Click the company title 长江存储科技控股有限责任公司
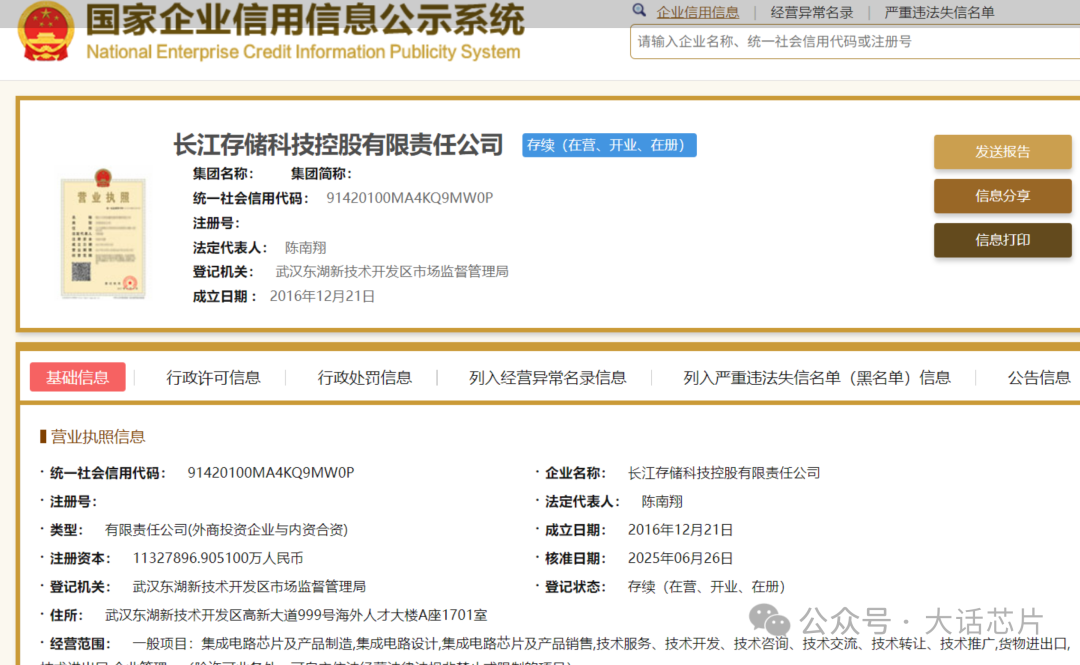This screenshot has width=1080, height=665. tap(338, 145)
